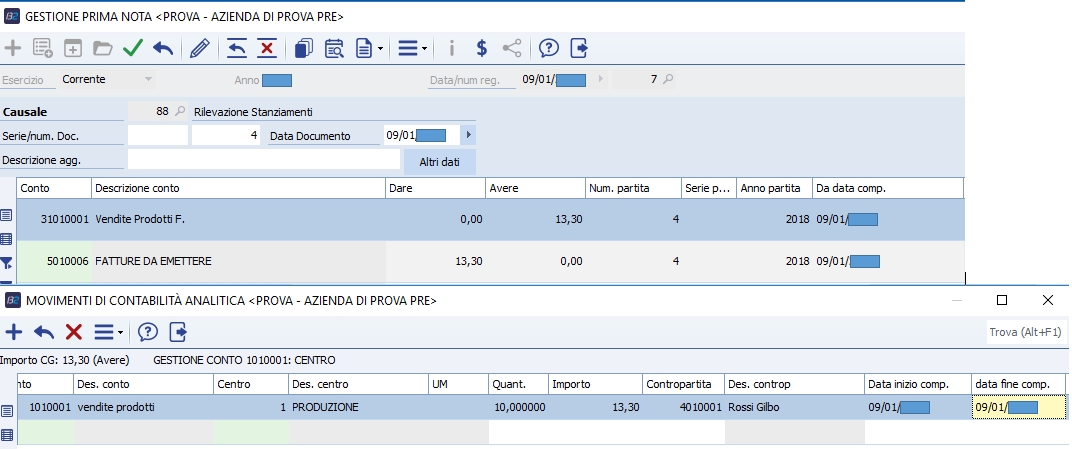The image size is (1072, 449).
Task: Add new analytic movement with plus icon
Action: point(14,332)
